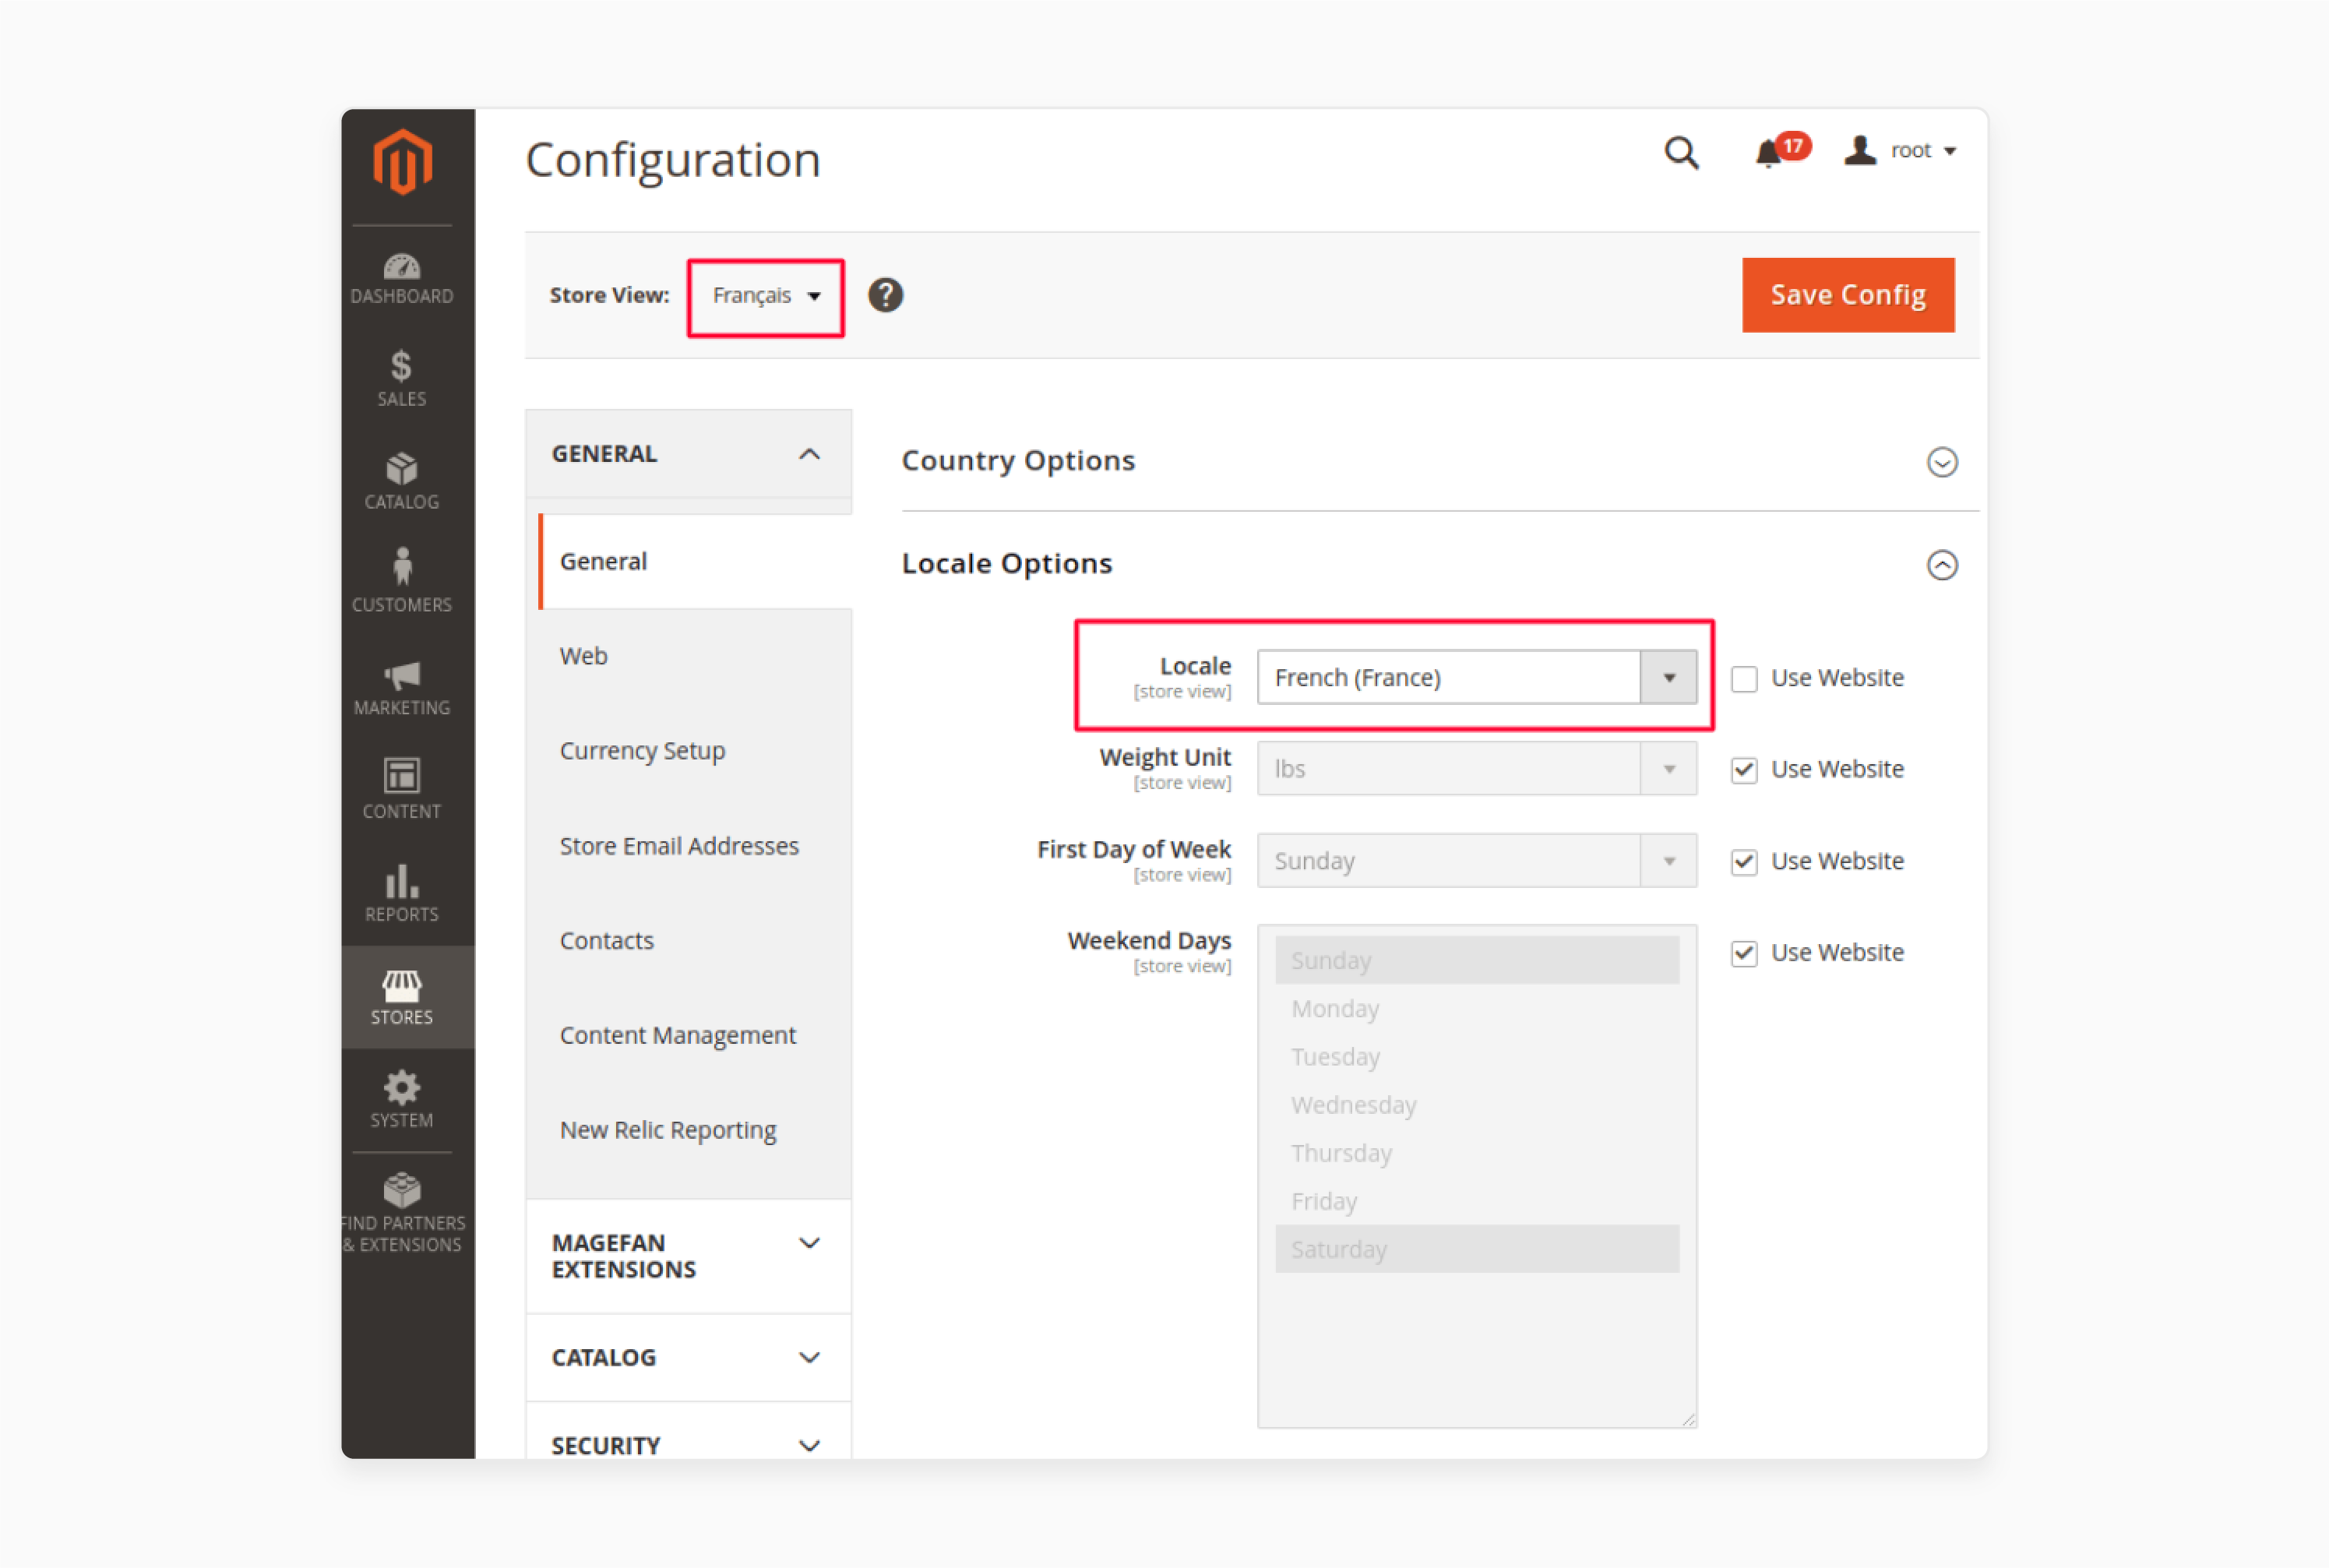Select the Content Management tab

click(695, 1035)
